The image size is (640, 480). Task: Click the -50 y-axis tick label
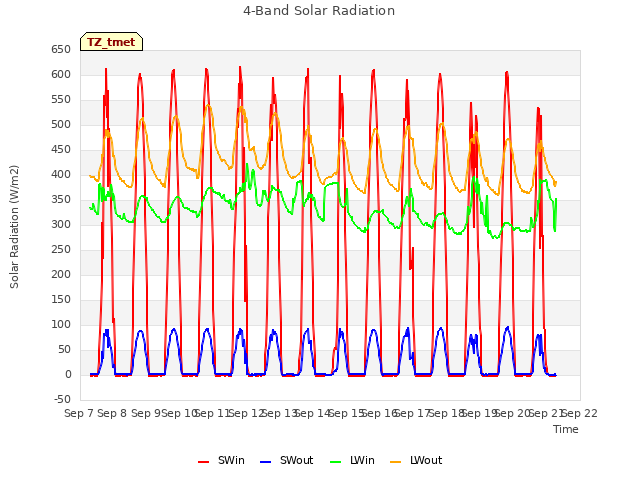tap(62, 400)
